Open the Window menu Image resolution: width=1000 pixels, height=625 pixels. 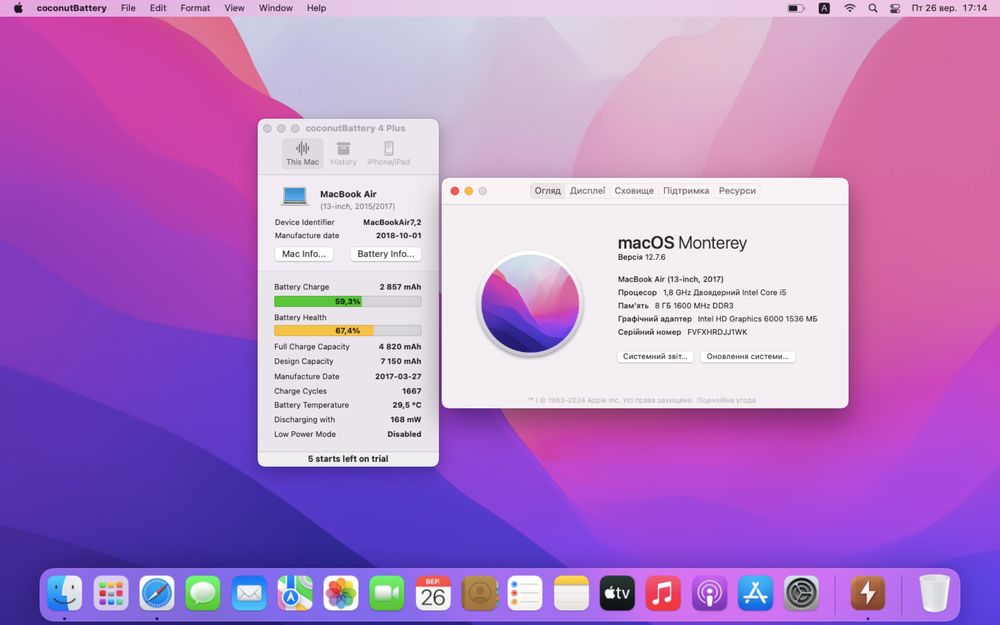click(276, 8)
